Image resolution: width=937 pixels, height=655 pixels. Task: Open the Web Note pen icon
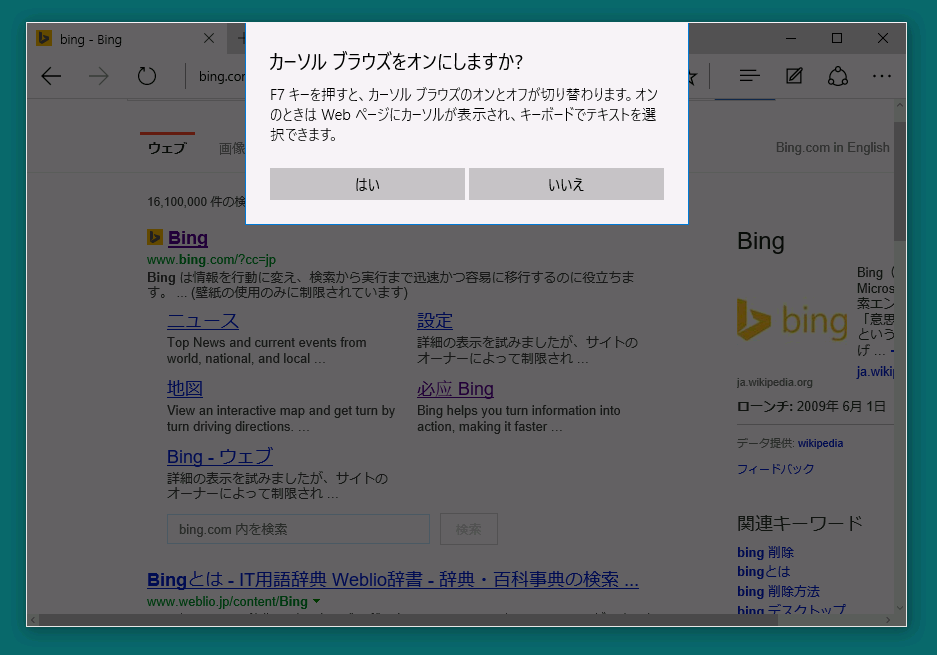tap(794, 76)
